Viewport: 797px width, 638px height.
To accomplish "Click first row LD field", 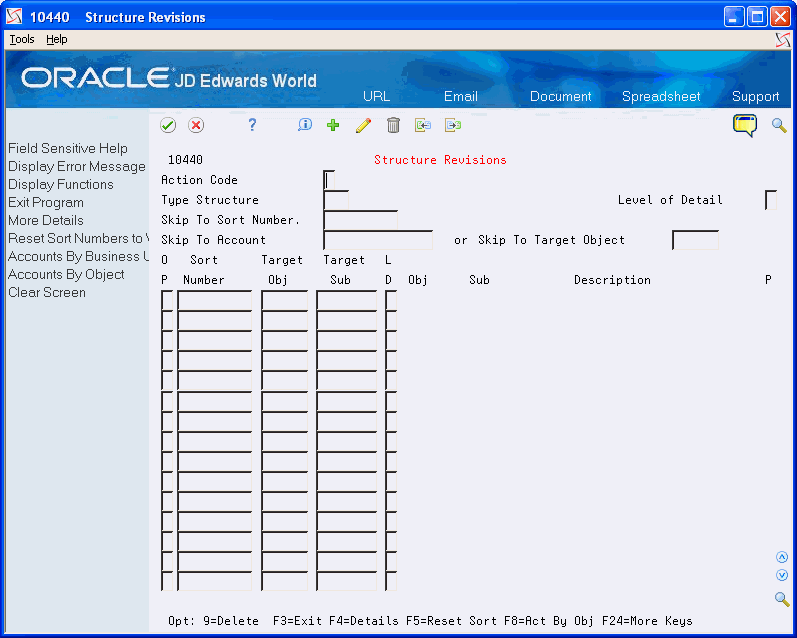I will tap(390, 300).
